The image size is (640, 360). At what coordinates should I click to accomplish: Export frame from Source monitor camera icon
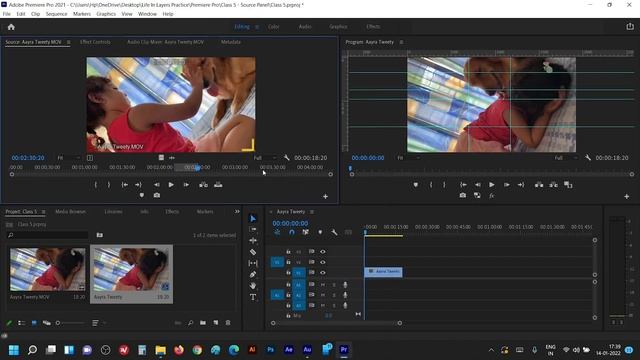pyautogui.click(x=157, y=196)
